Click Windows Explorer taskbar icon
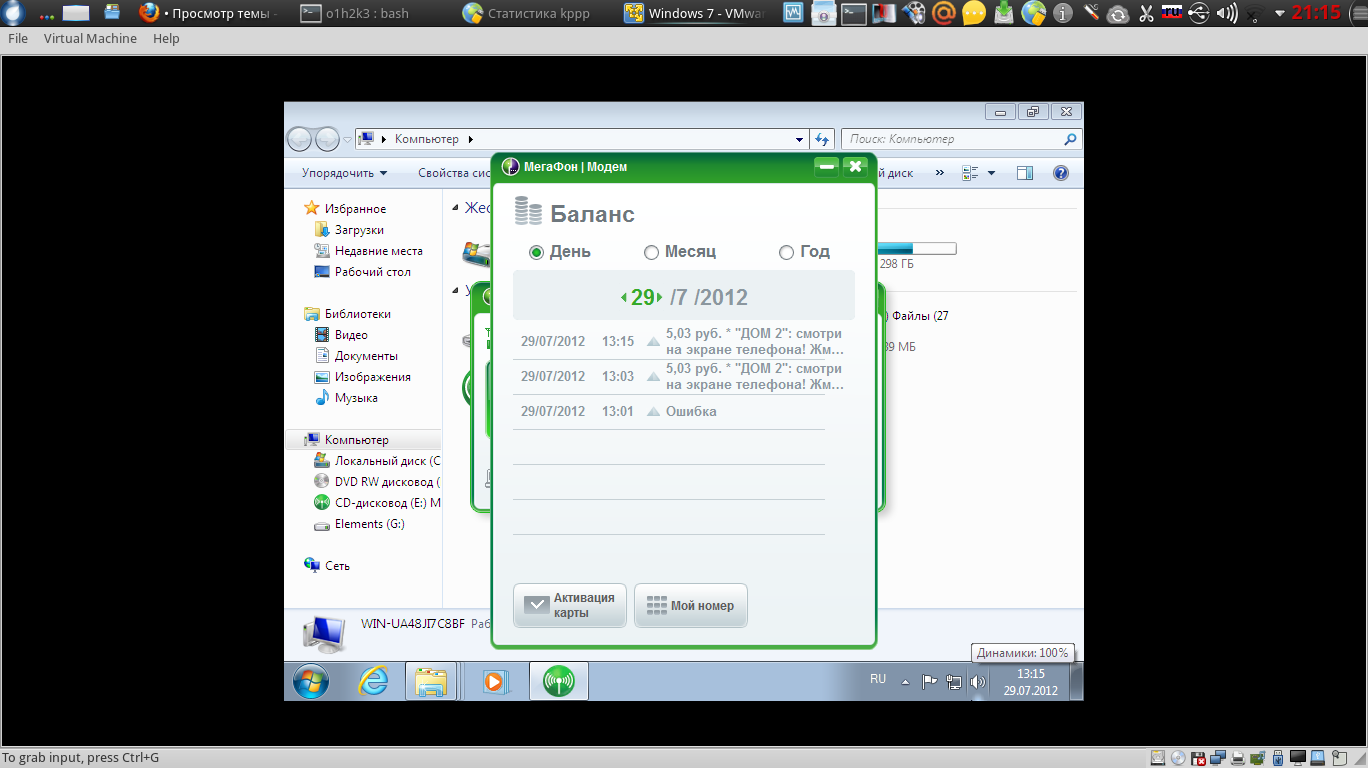Screen dimensions: 1368x768 coord(431,681)
